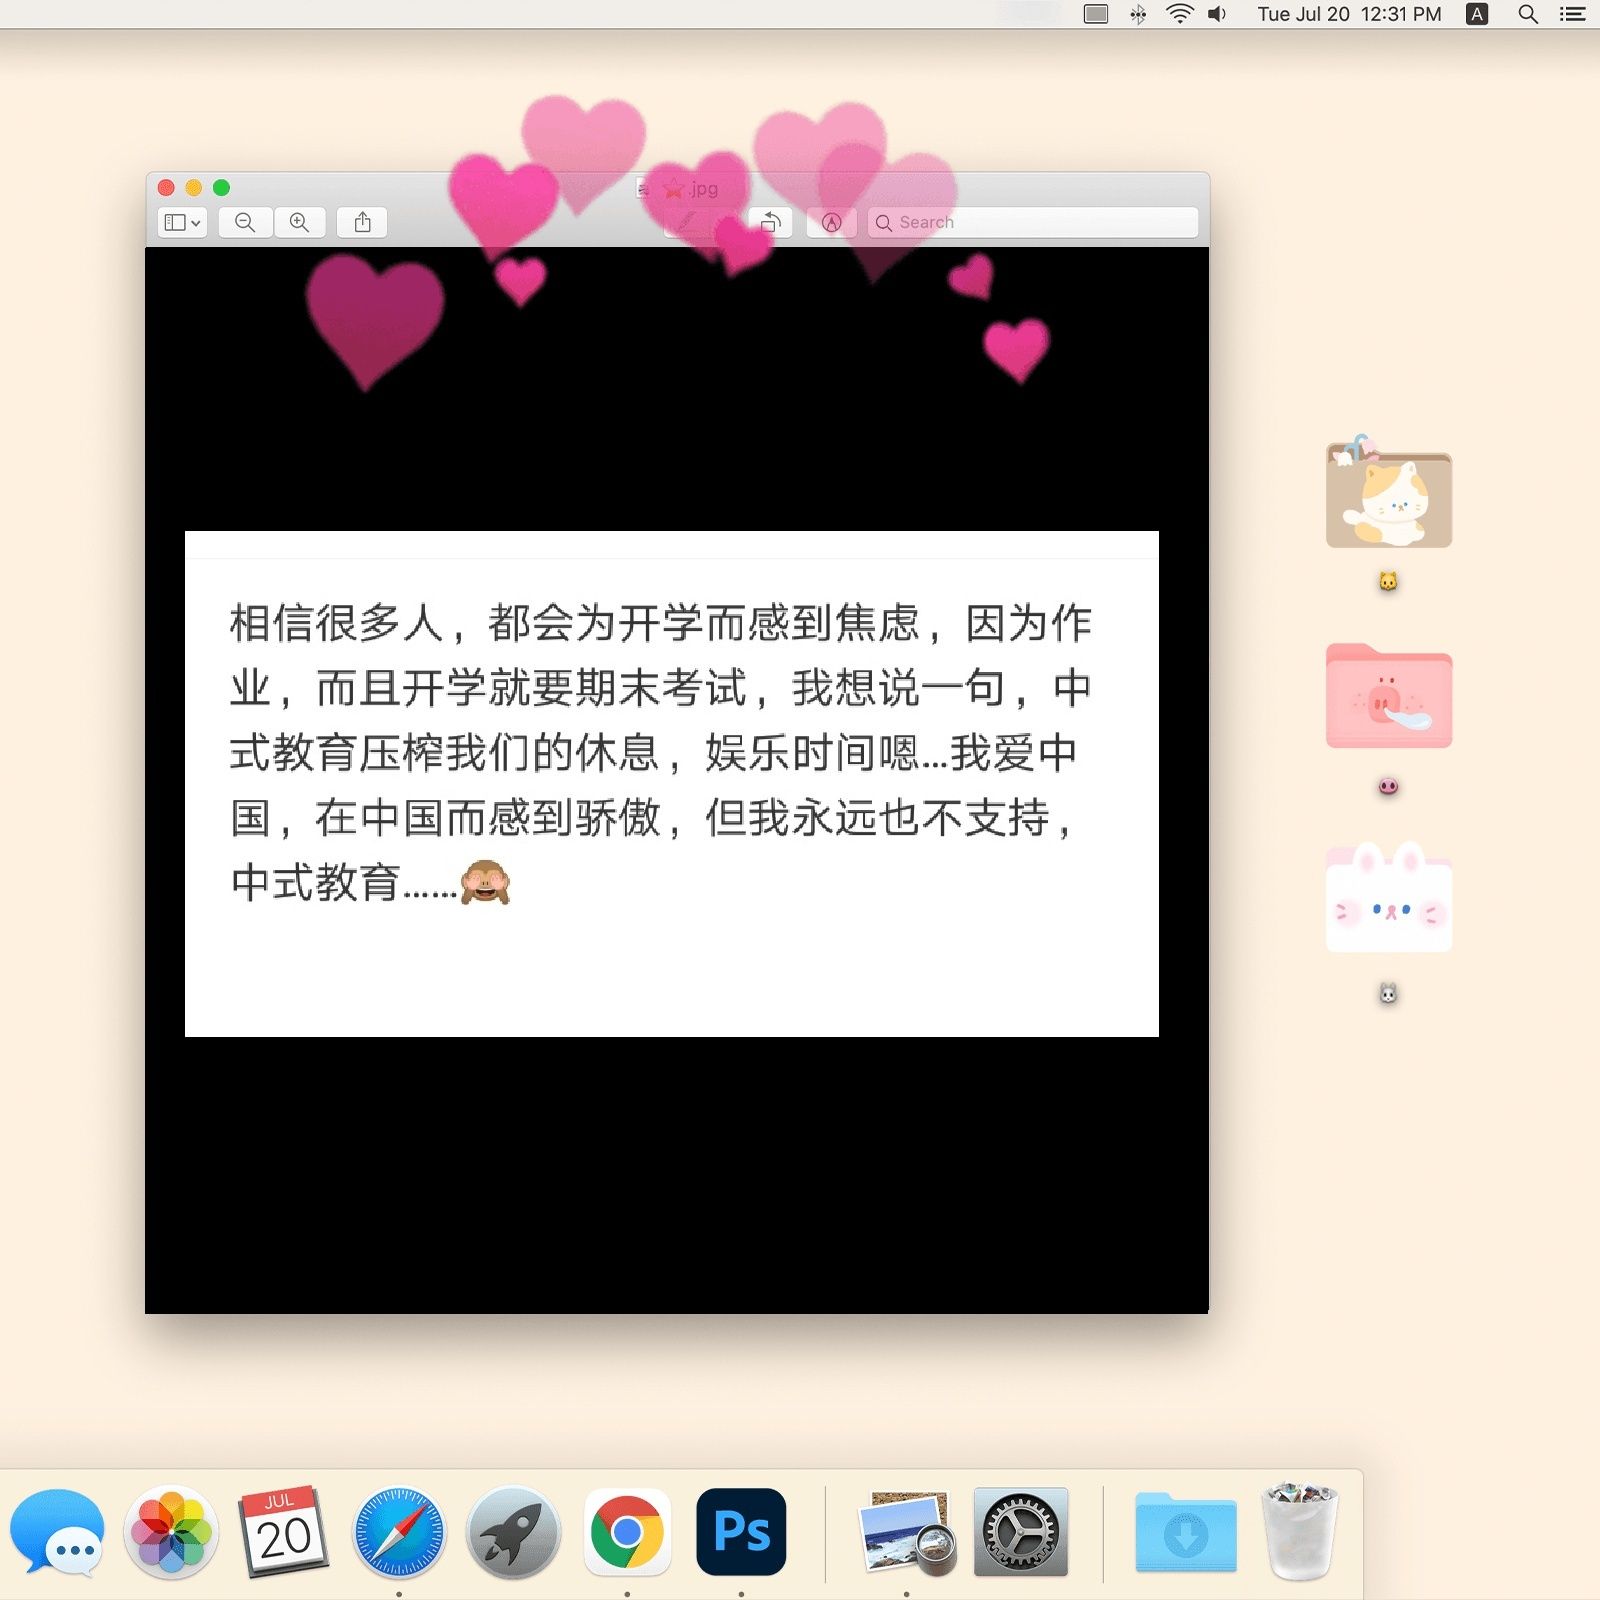The width and height of the screenshot is (1600, 1600).
Task: Open the sidebar view dropdown in Preview
Action: pos(182,222)
